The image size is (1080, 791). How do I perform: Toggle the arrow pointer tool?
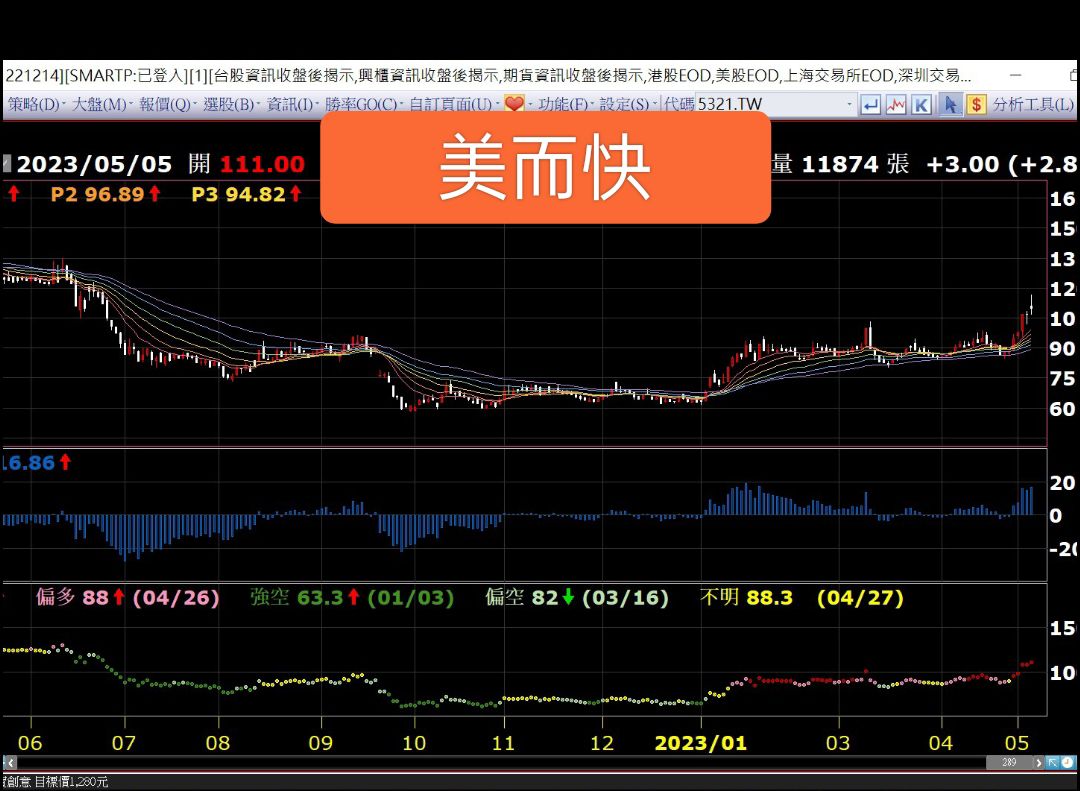pos(950,103)
